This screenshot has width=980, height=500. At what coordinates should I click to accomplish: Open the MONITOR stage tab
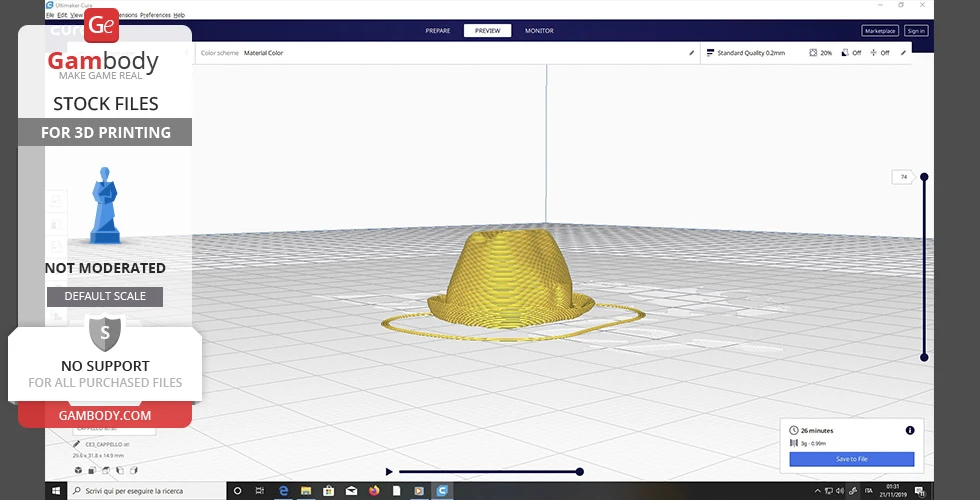coord(539,31)
